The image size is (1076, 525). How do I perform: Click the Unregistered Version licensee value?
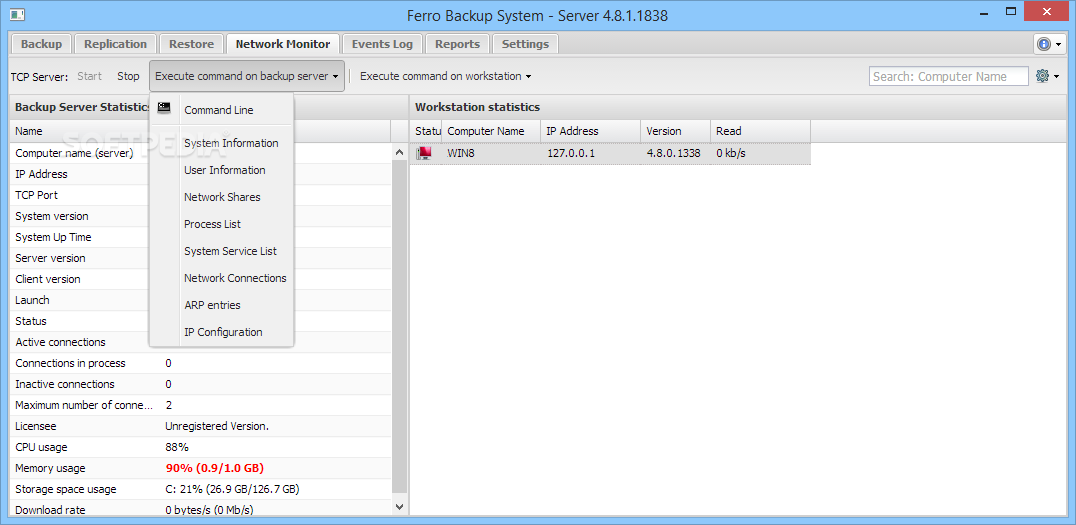(217, 426)
